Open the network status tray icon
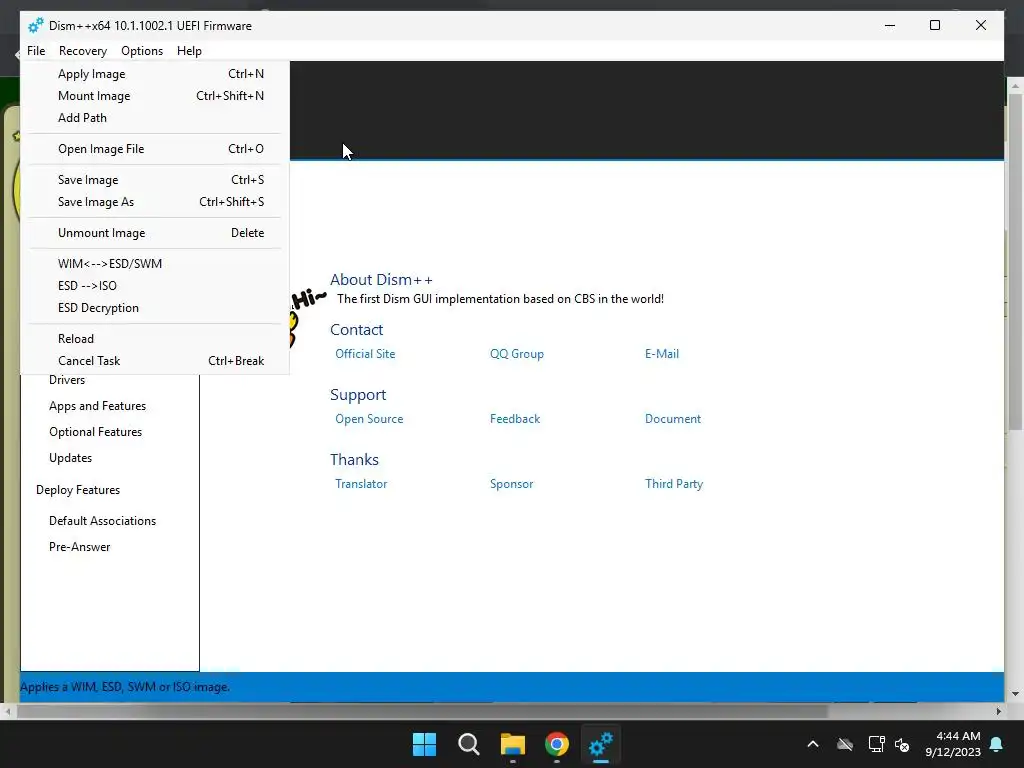 (x=876, y=744)
